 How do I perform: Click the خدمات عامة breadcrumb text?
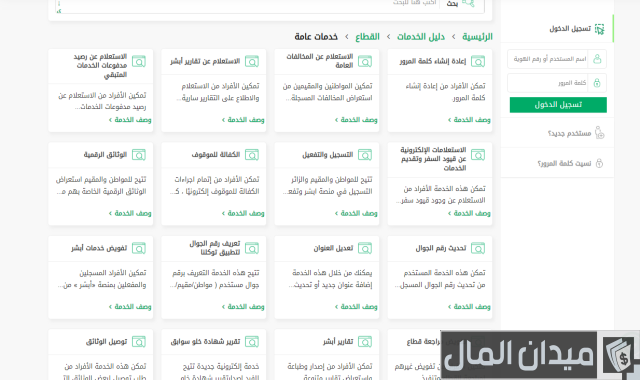316,37
